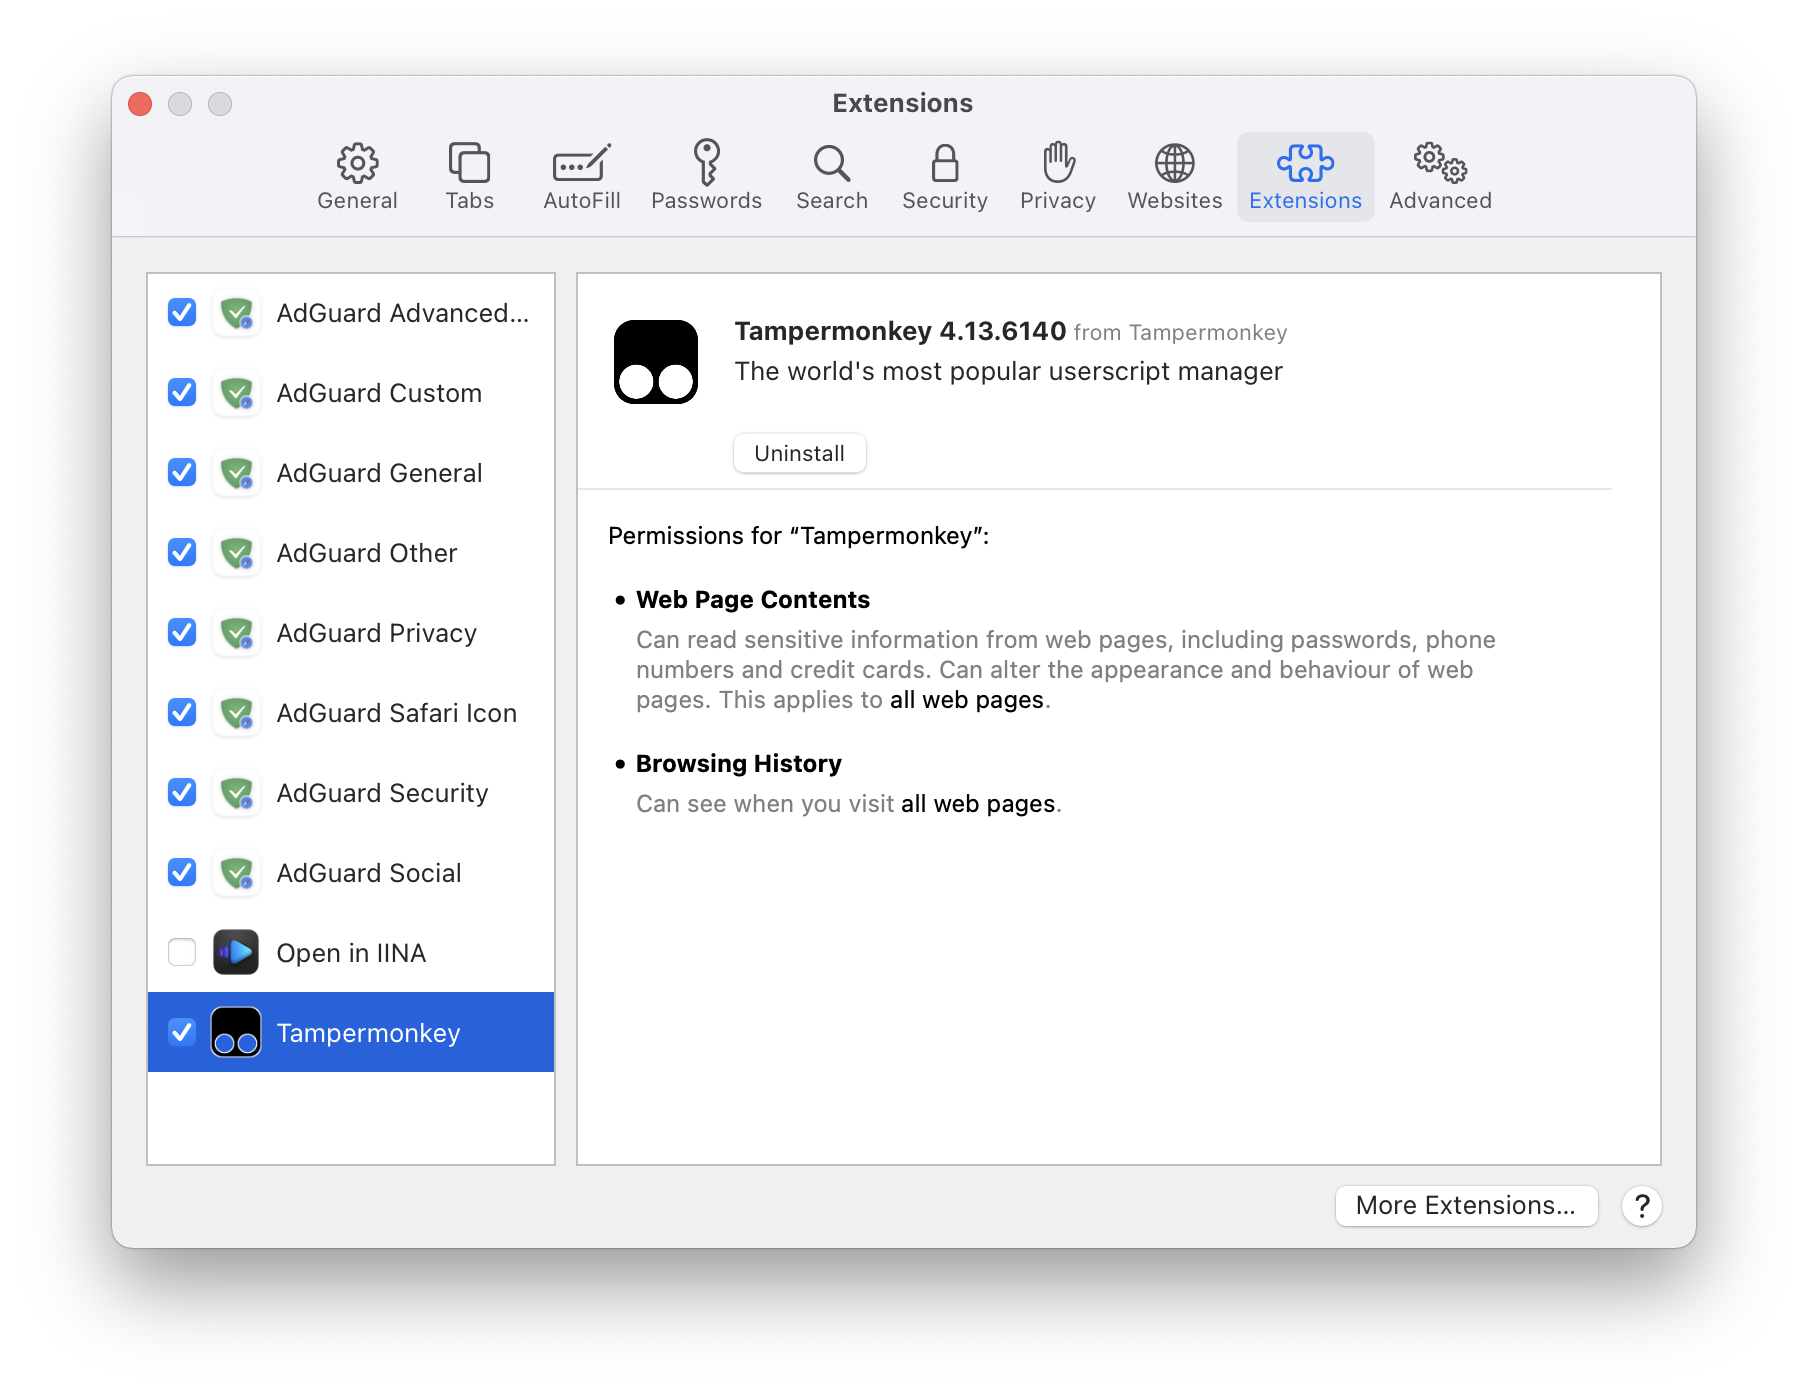The height and width of the screenshot is (1396, 1808).
Task: Click the AdGuard Security extension icon
Action: (x=236, y=793)
